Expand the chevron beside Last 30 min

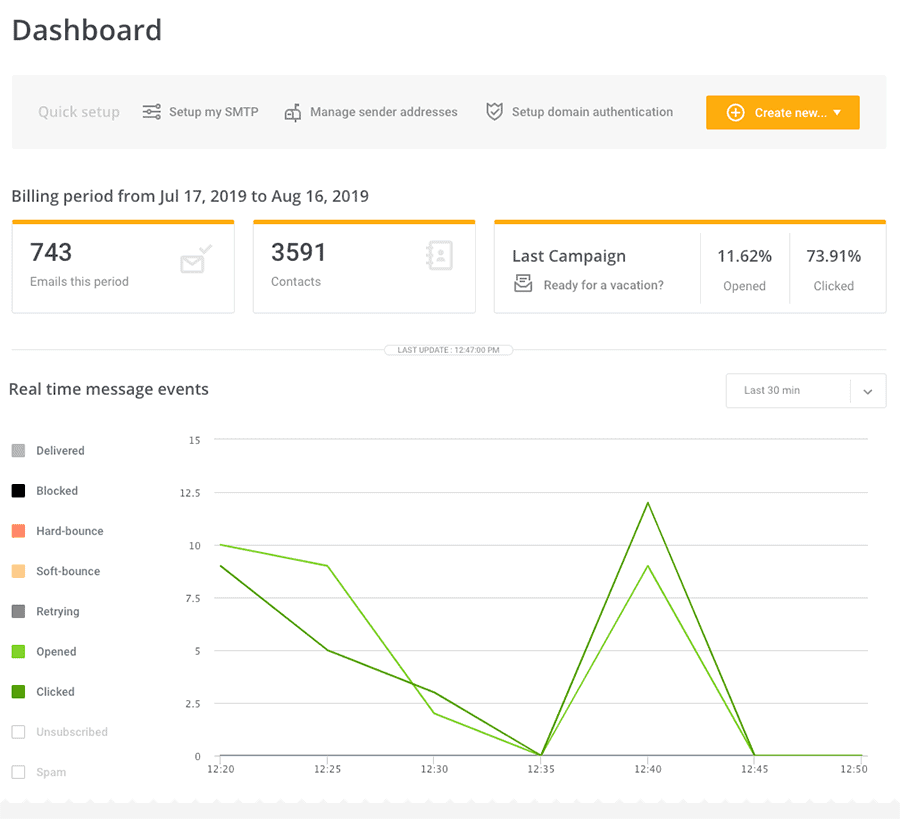click(x=867, y=391)
